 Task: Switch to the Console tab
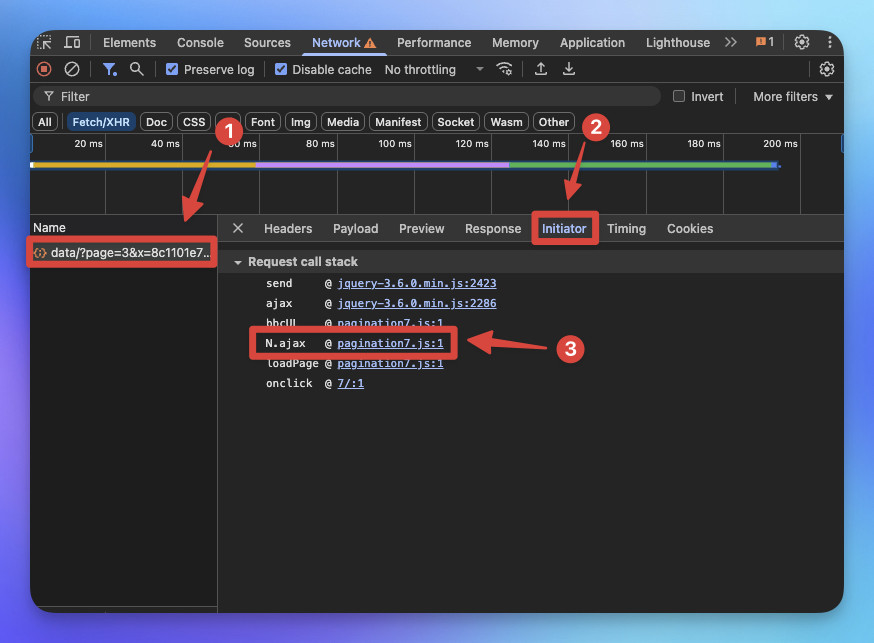tap(200, 42)
